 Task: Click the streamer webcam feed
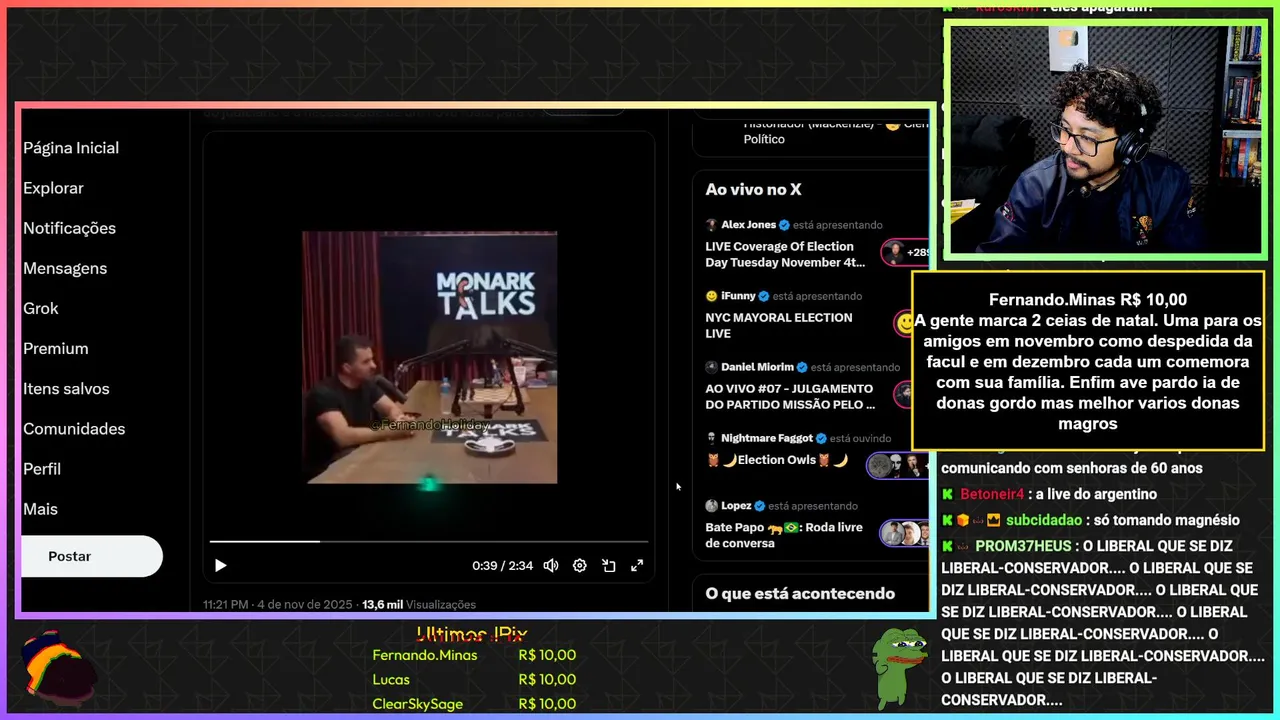coord(1105,140)
